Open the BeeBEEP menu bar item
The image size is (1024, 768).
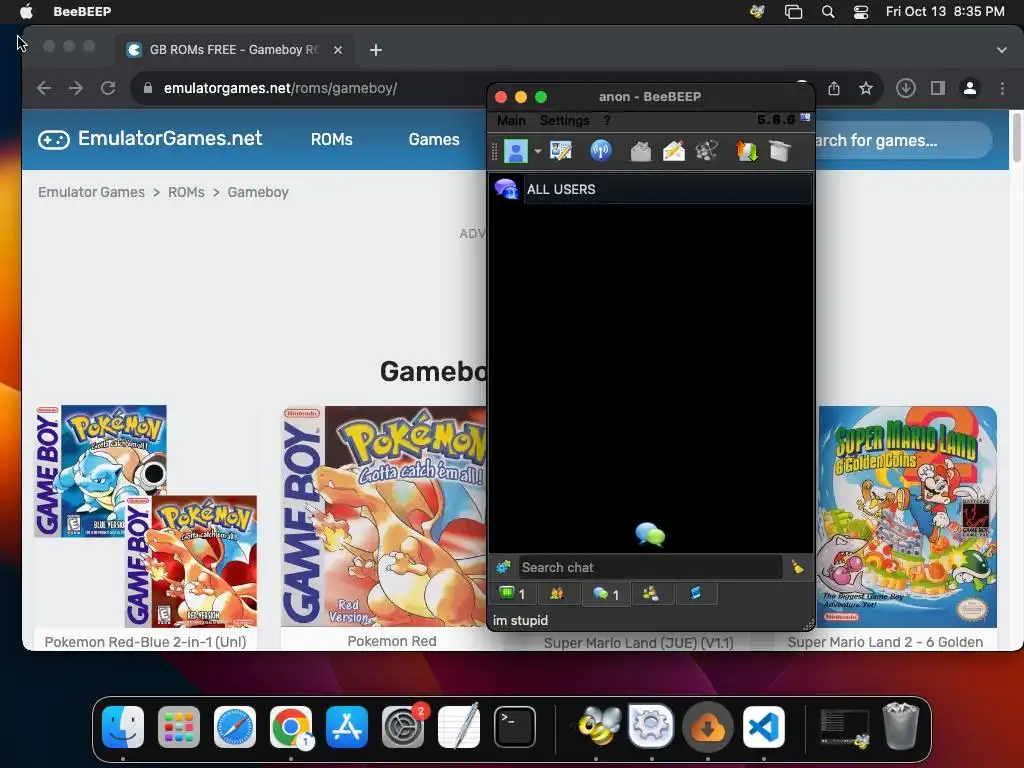point(82,12)
